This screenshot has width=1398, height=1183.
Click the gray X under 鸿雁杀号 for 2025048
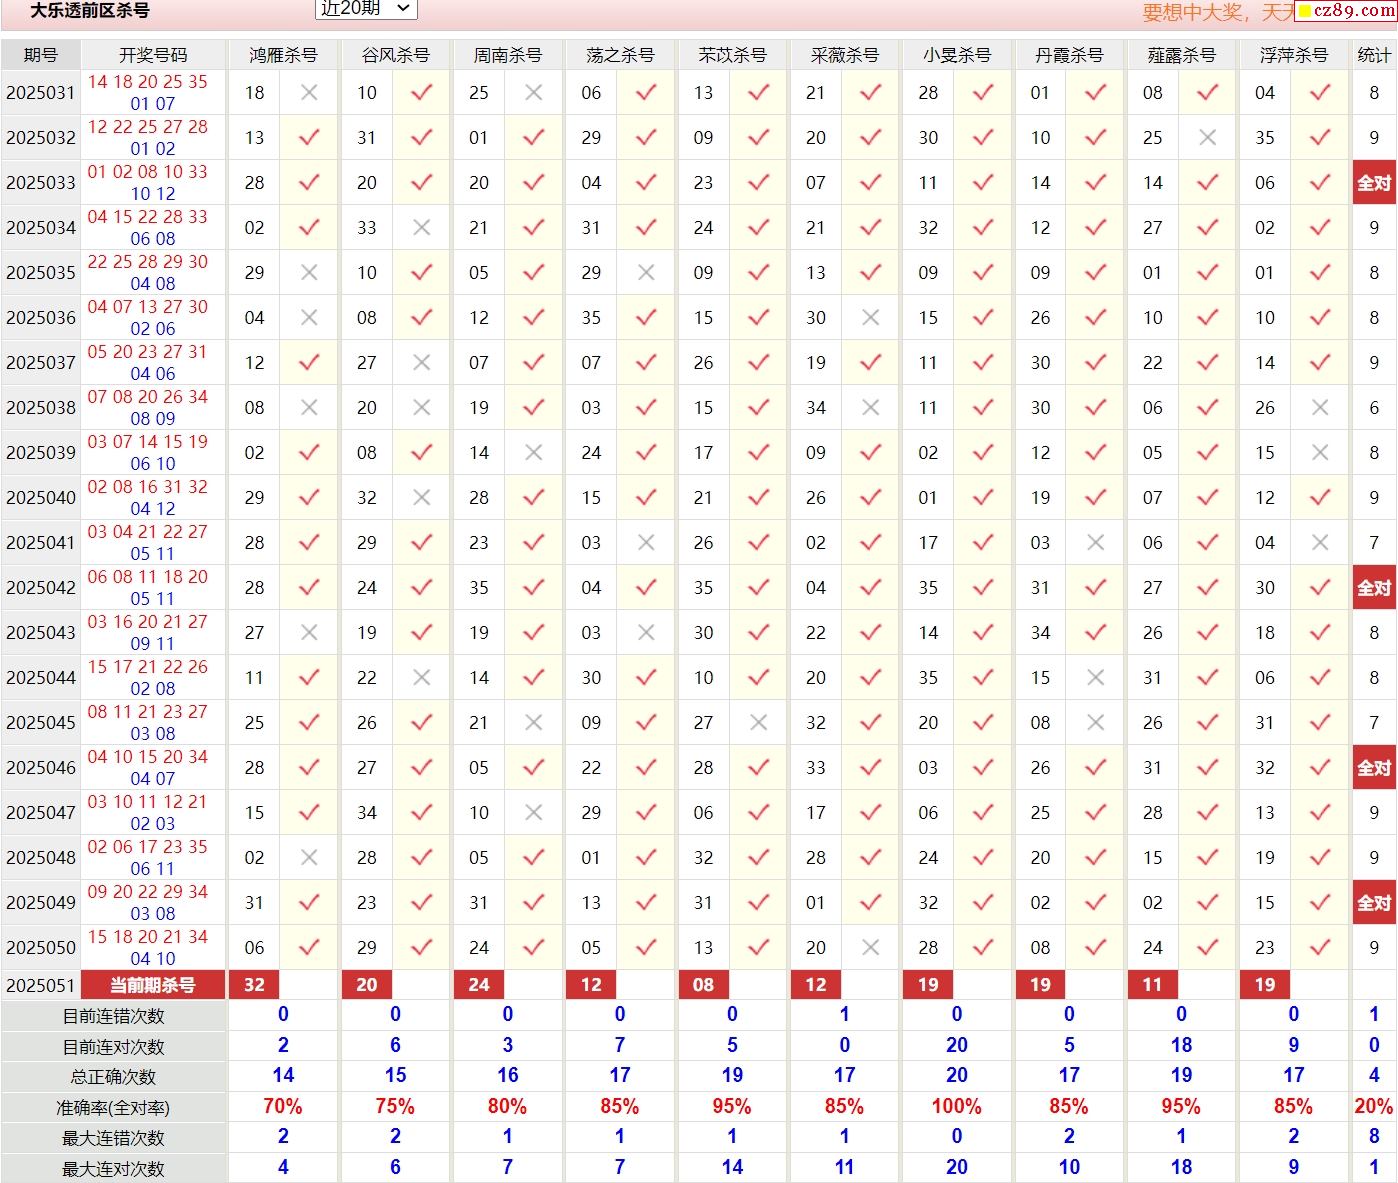[x=309, y=857]
